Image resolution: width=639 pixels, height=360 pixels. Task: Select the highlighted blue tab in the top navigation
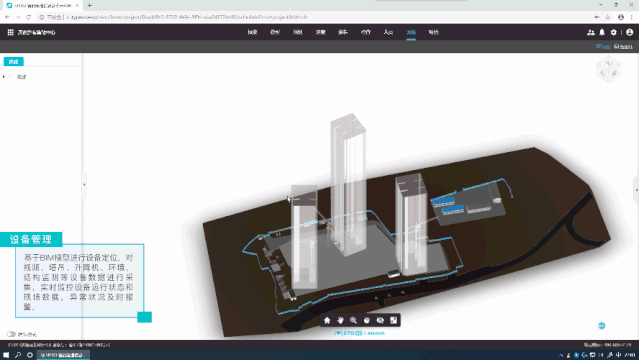[411, 32]
